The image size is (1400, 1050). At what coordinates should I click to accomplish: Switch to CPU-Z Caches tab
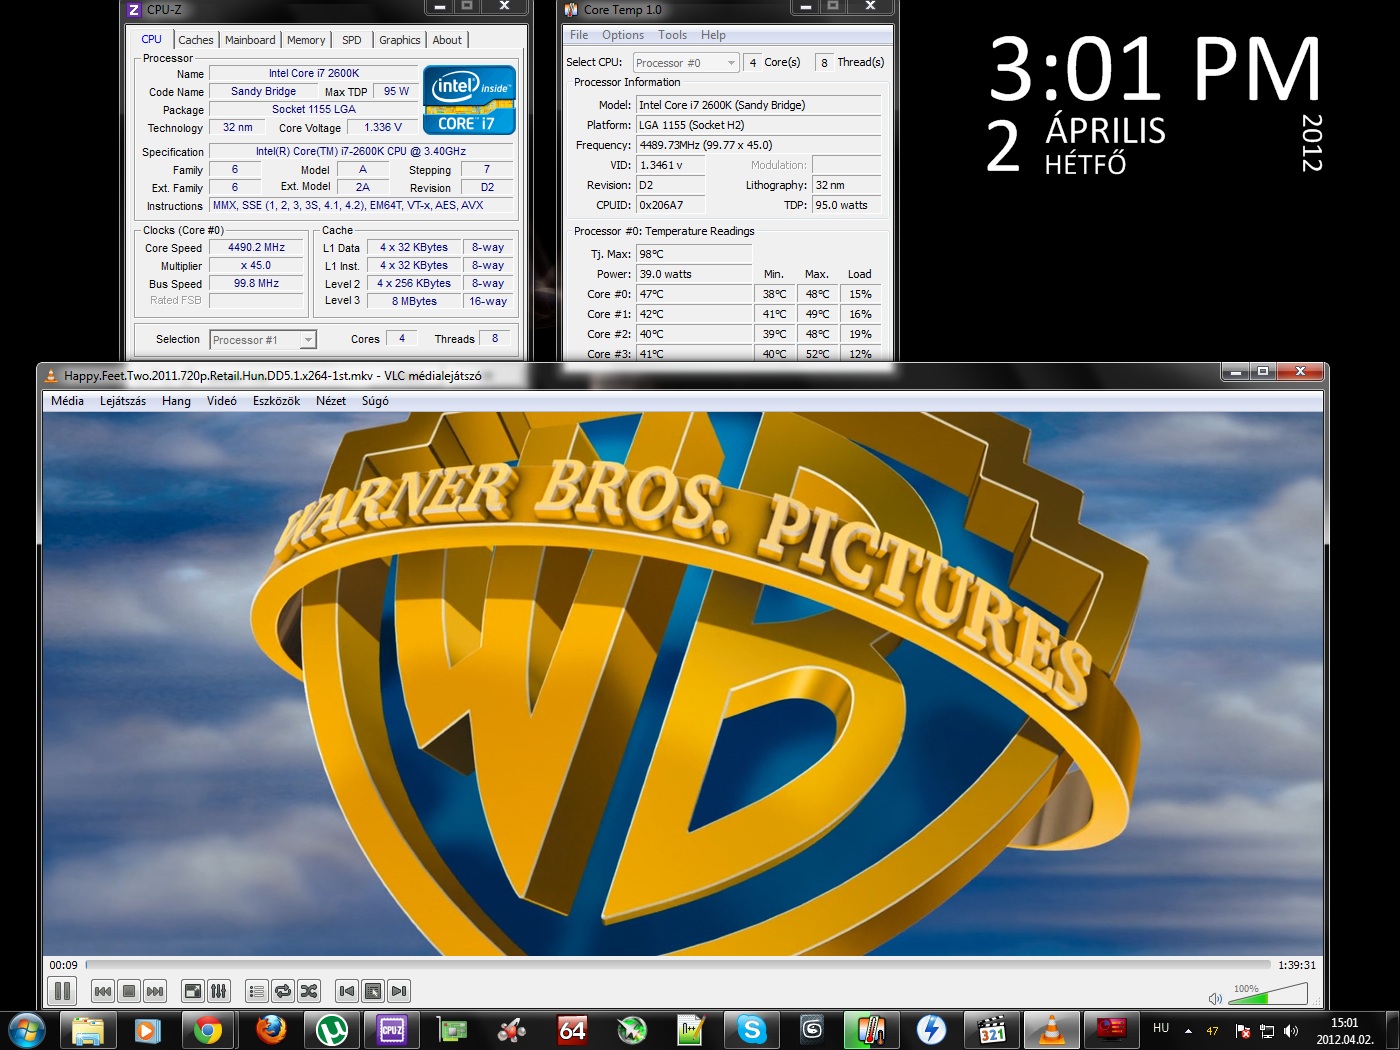[x=196, y=40]
